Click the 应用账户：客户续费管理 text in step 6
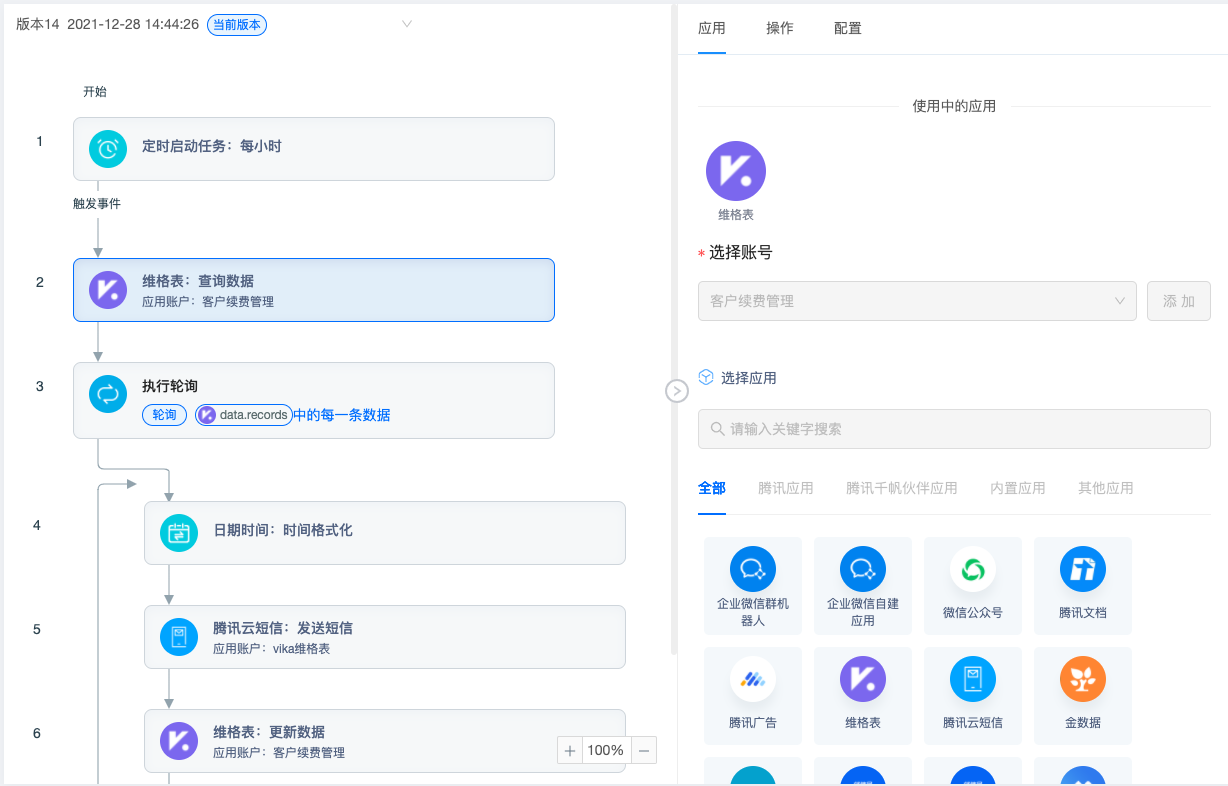Viewport: 1228px width, 786px height. tap(279, 753)
